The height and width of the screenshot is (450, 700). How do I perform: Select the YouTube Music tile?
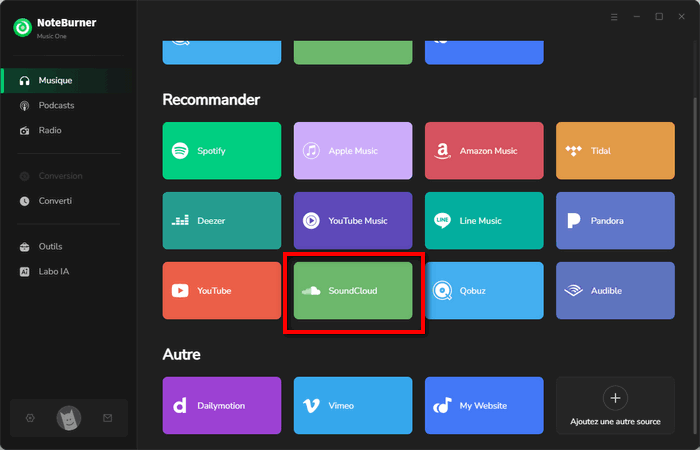(x=353, y=221)
